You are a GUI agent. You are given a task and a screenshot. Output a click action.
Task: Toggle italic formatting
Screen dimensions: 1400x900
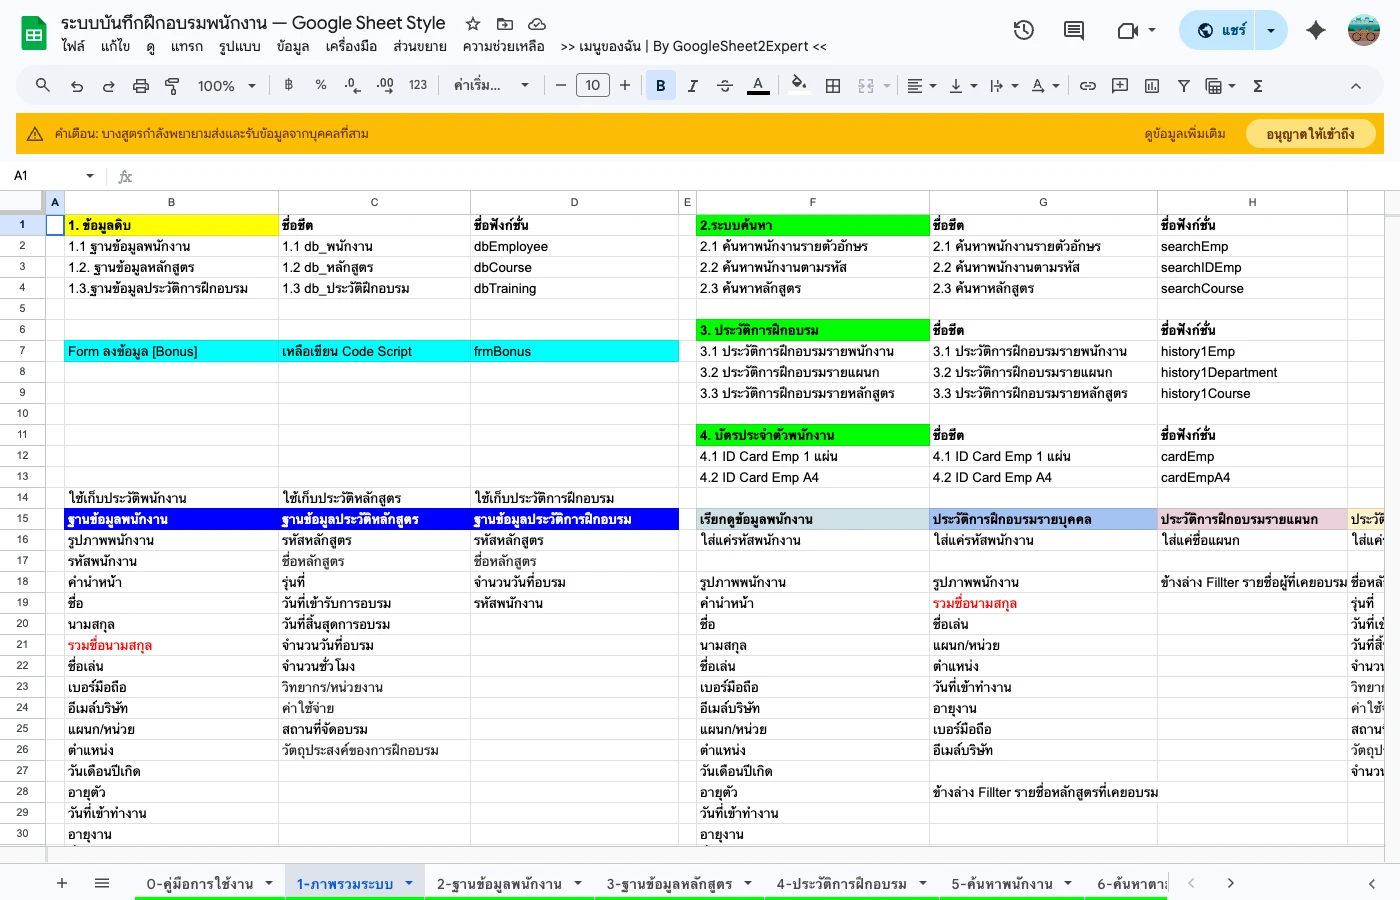[693, 85]
